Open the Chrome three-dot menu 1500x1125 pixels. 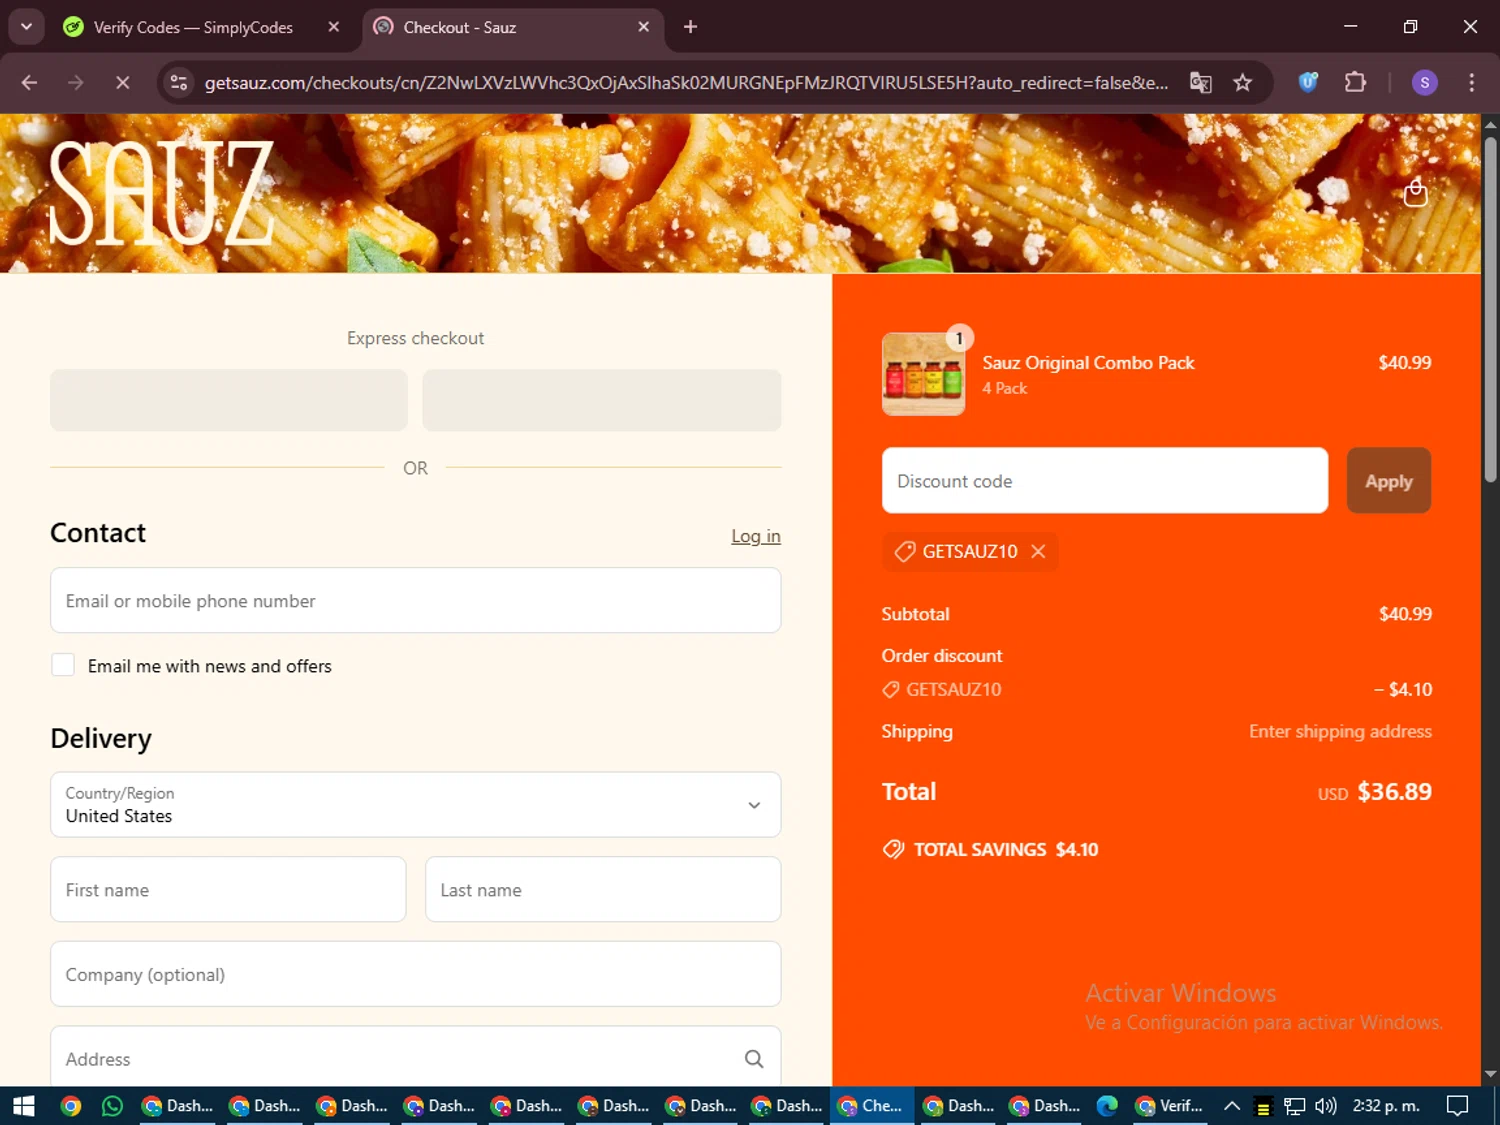(1471, 83)
